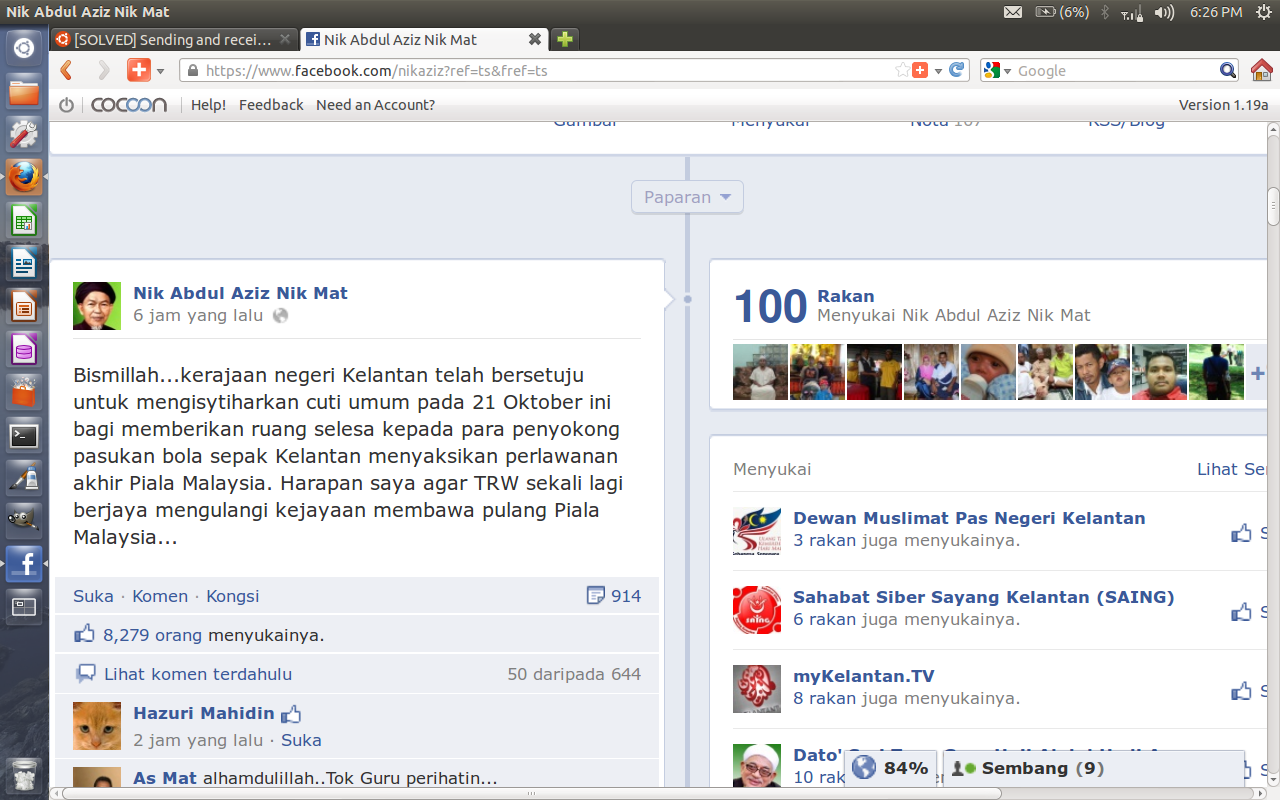Click Nik Abdul Aziz profile photo thumbnail
Image resolution: width=1280 pixels, height=800 pixels.
pos(97,306)
